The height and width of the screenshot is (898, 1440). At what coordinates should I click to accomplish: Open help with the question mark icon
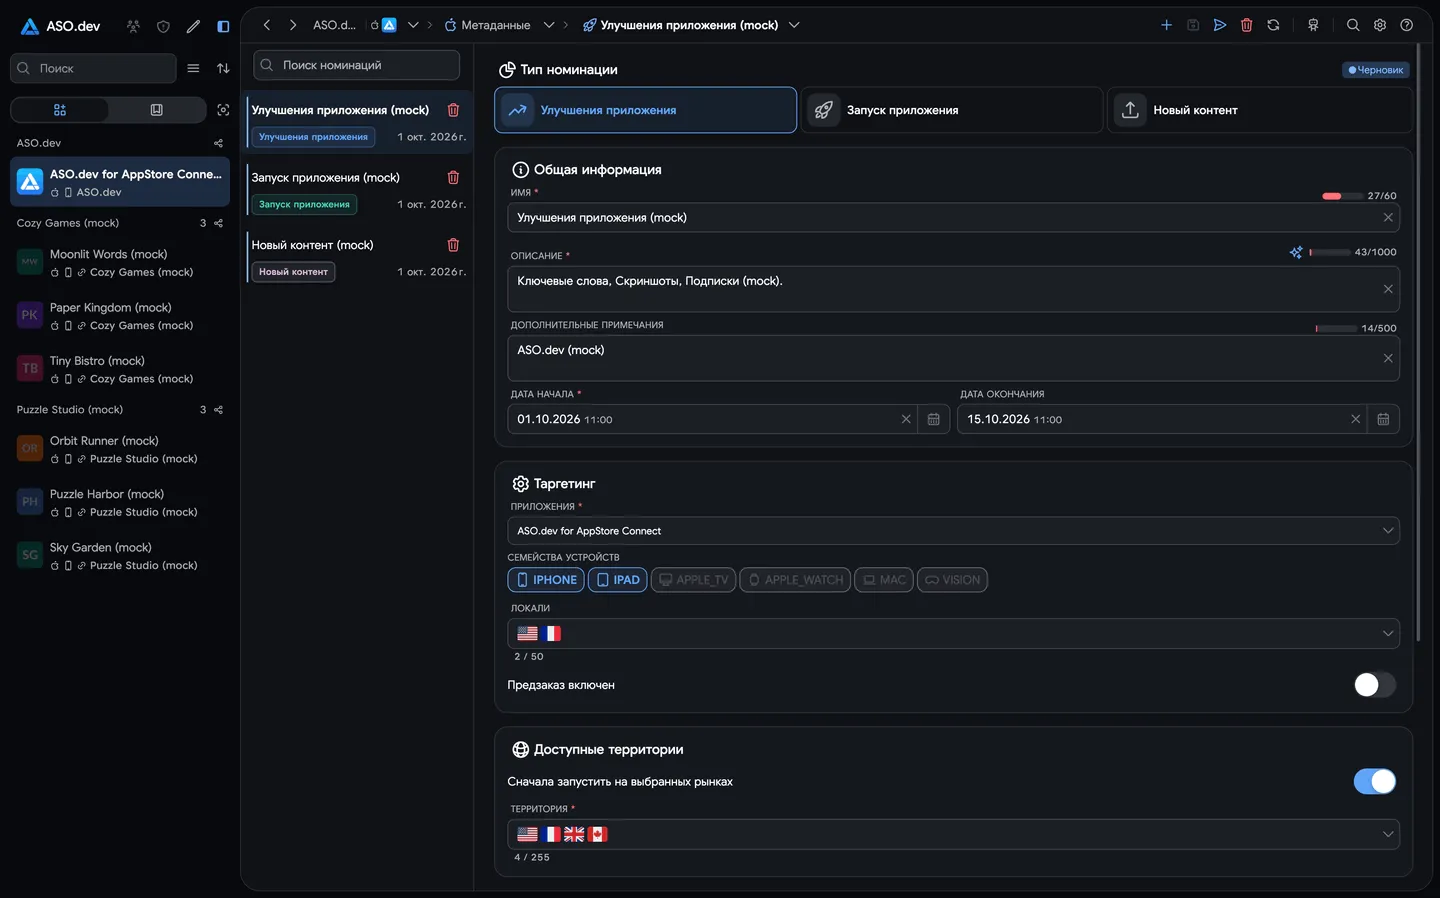1407,25
